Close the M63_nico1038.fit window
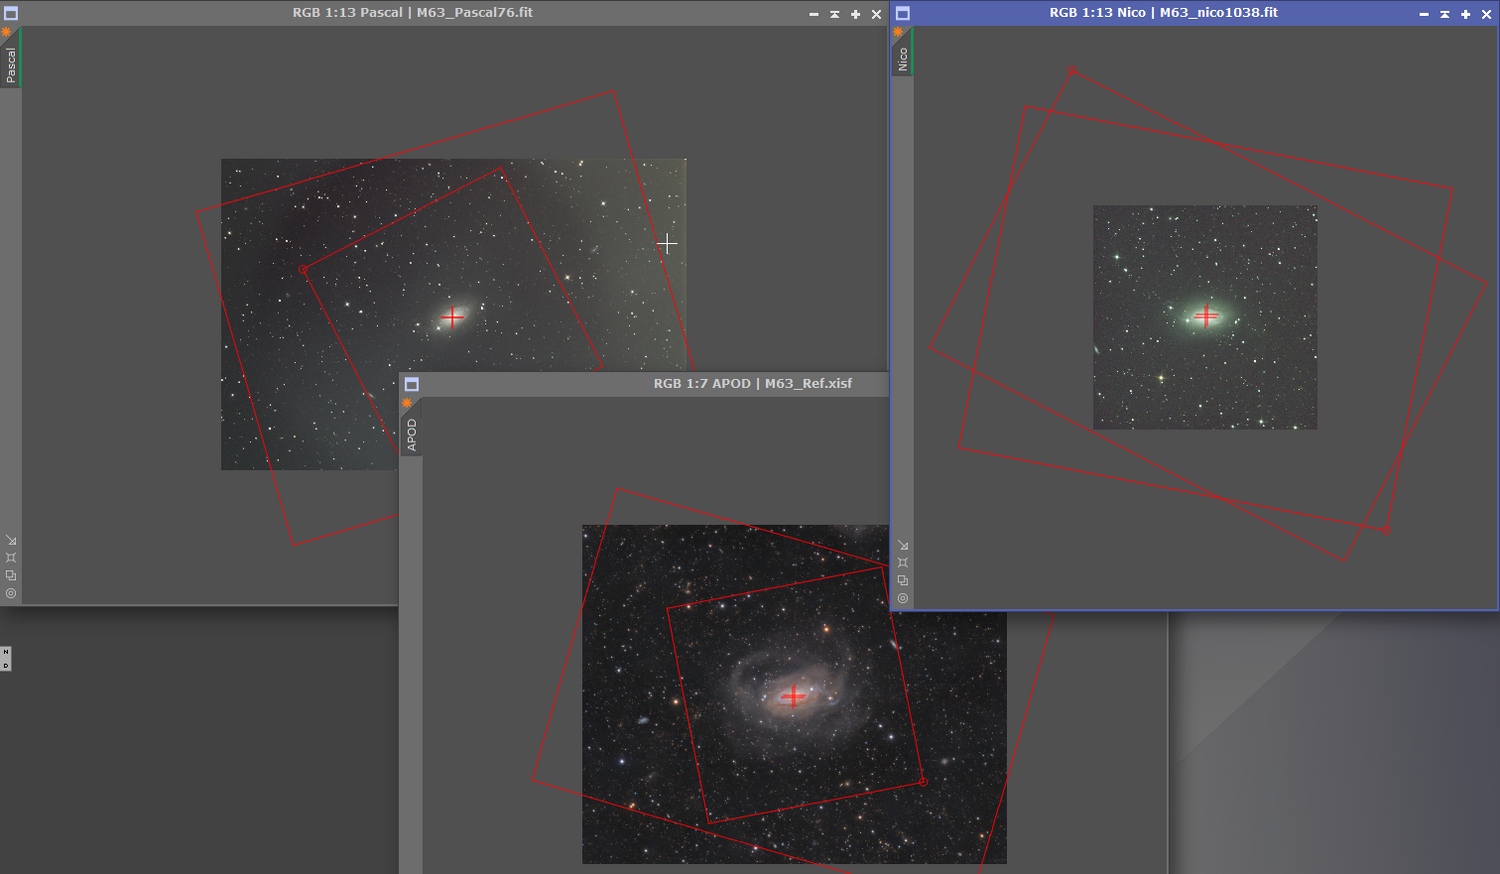 [x=1487, y=14]
